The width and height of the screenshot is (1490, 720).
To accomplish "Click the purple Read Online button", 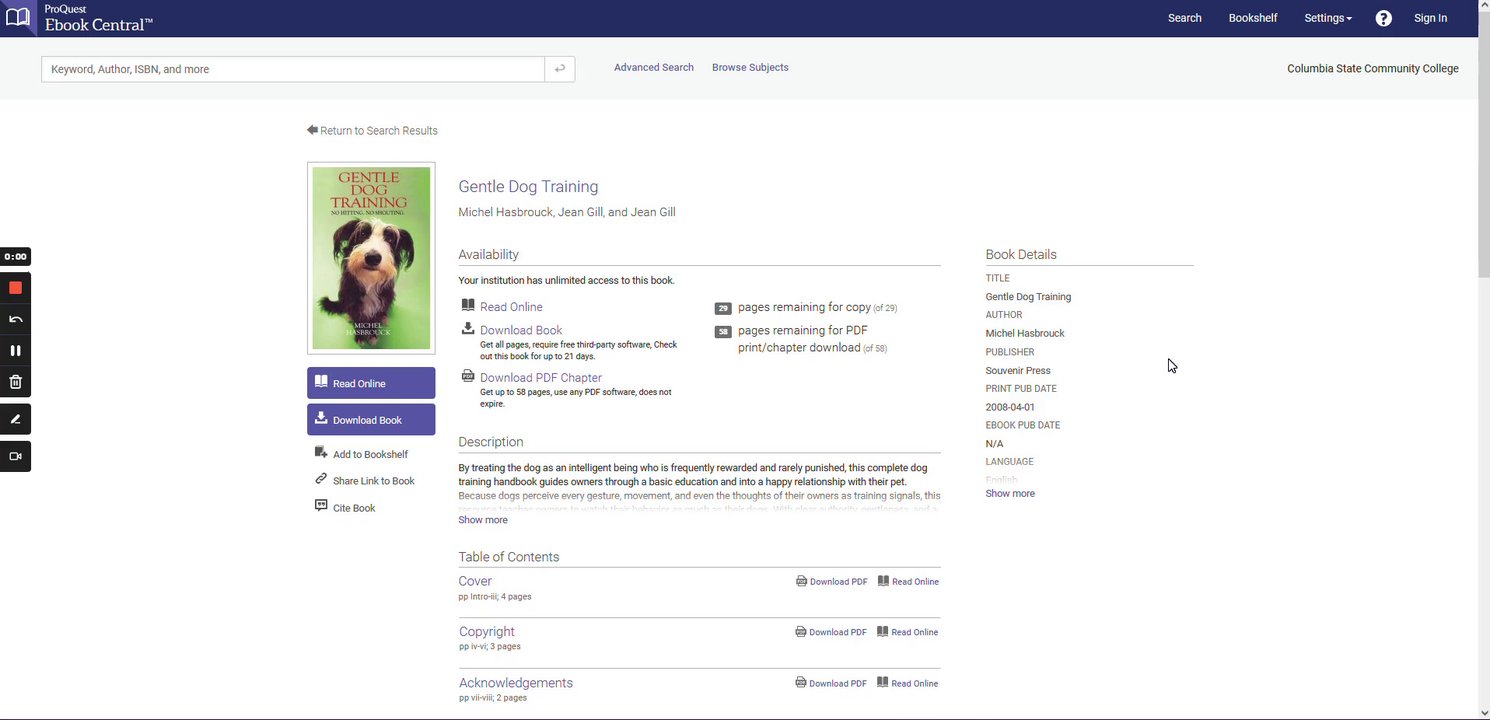I will (x=371, y=383).
